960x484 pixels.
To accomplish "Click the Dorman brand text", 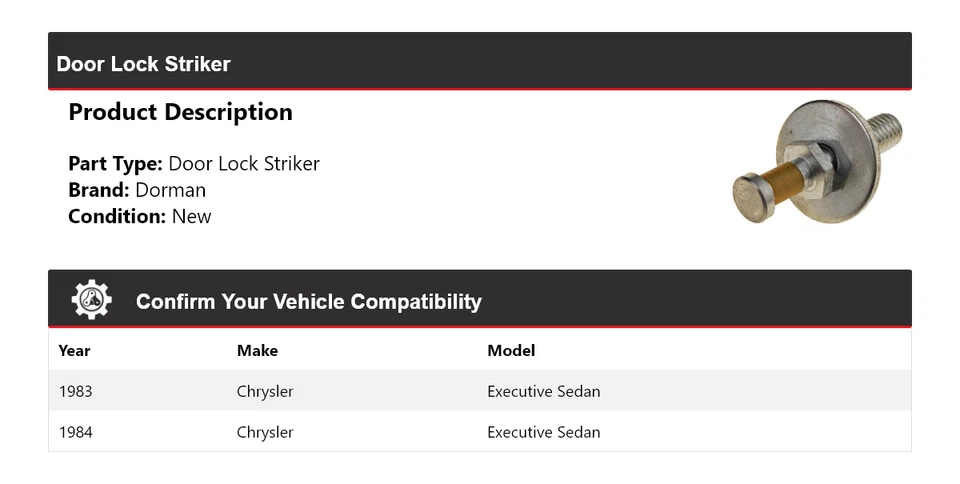I will tap(170, 190).
